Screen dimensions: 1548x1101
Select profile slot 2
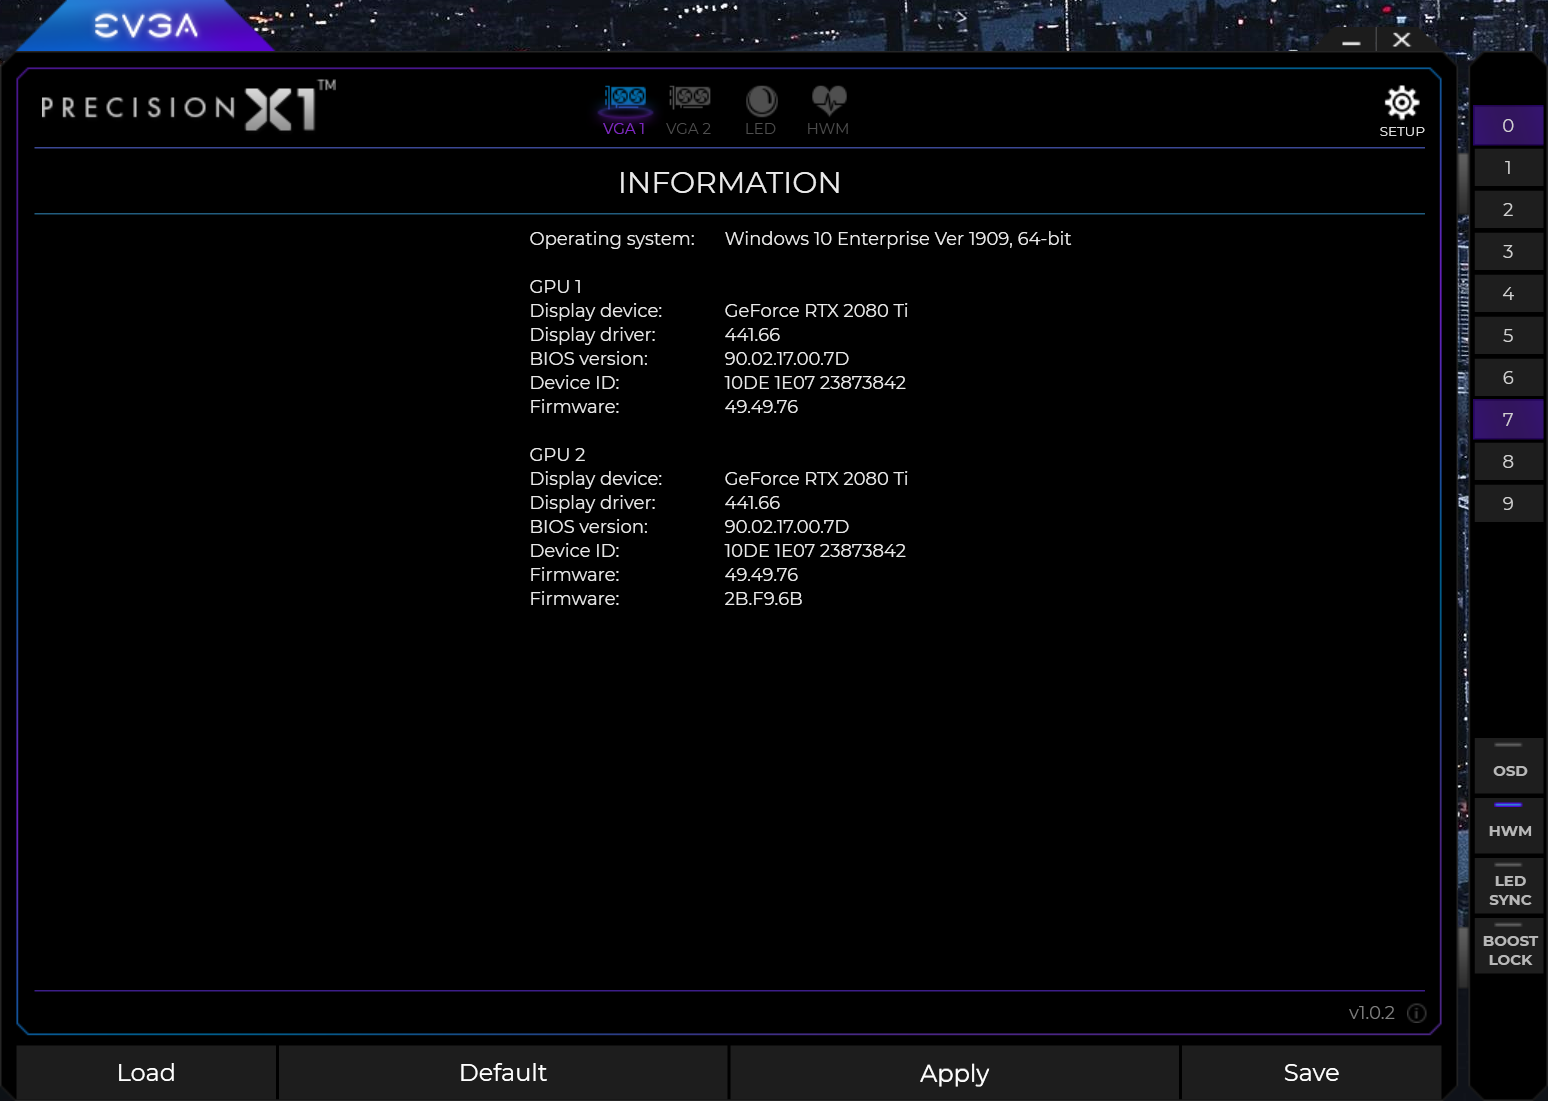pos(1508,210)
